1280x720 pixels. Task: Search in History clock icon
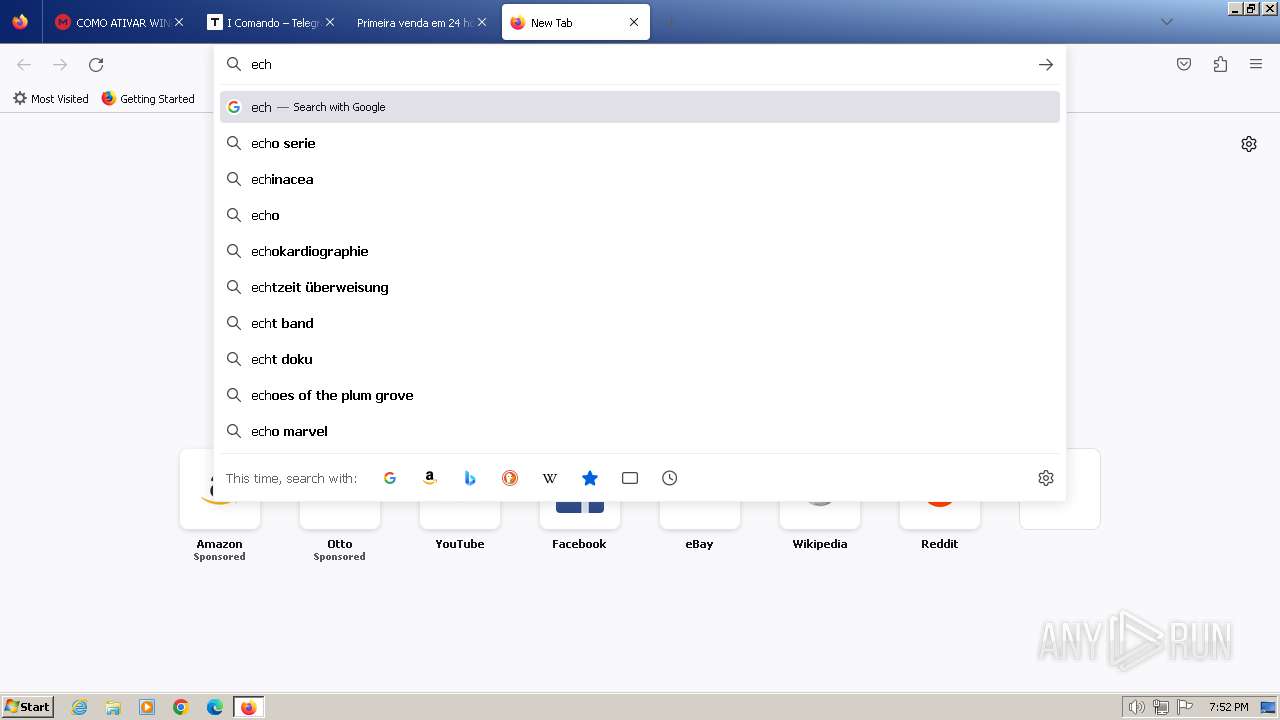click(670, 478)
